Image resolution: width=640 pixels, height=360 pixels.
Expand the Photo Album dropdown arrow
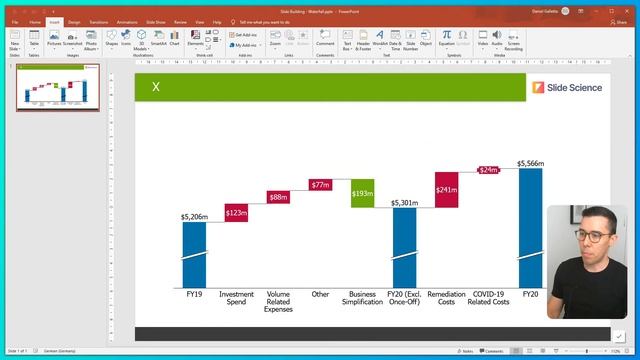pos(98,49)
